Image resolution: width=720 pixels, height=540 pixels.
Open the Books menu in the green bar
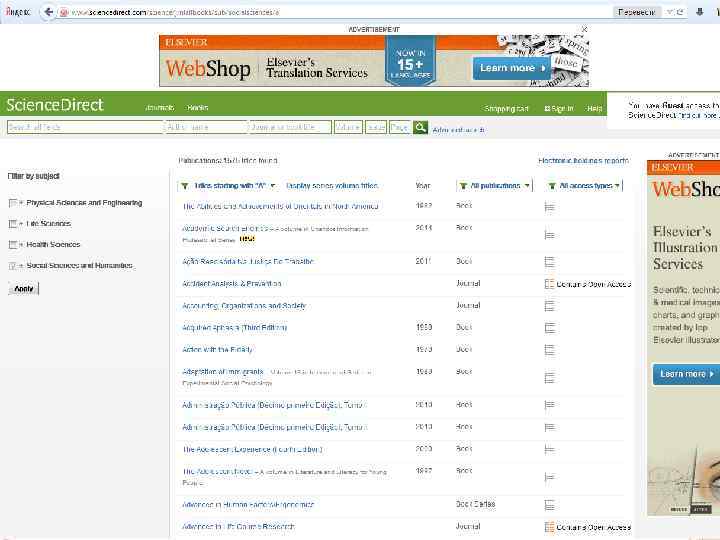197,107
